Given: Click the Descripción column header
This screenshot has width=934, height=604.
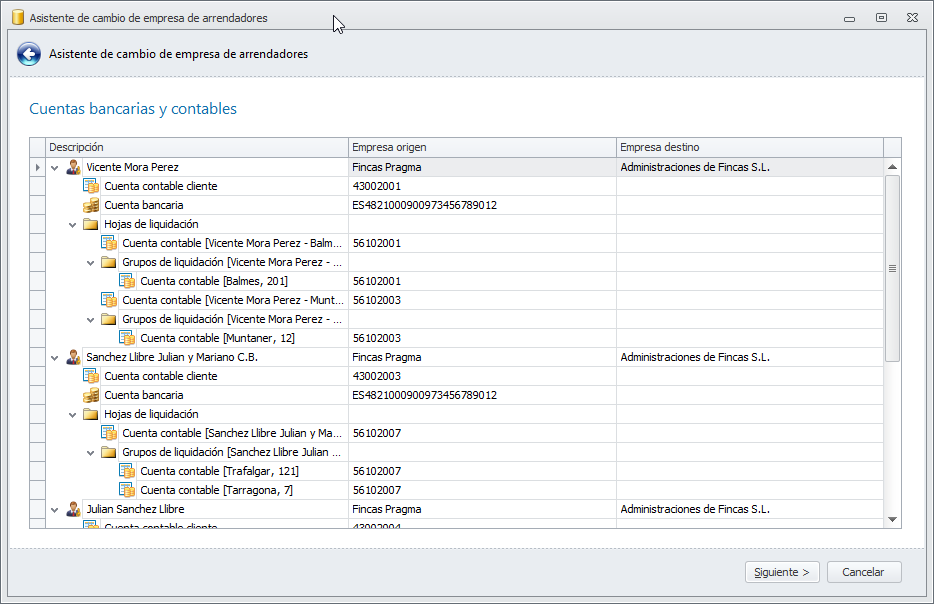Looking at the screenshot, I should click(197, 147).
